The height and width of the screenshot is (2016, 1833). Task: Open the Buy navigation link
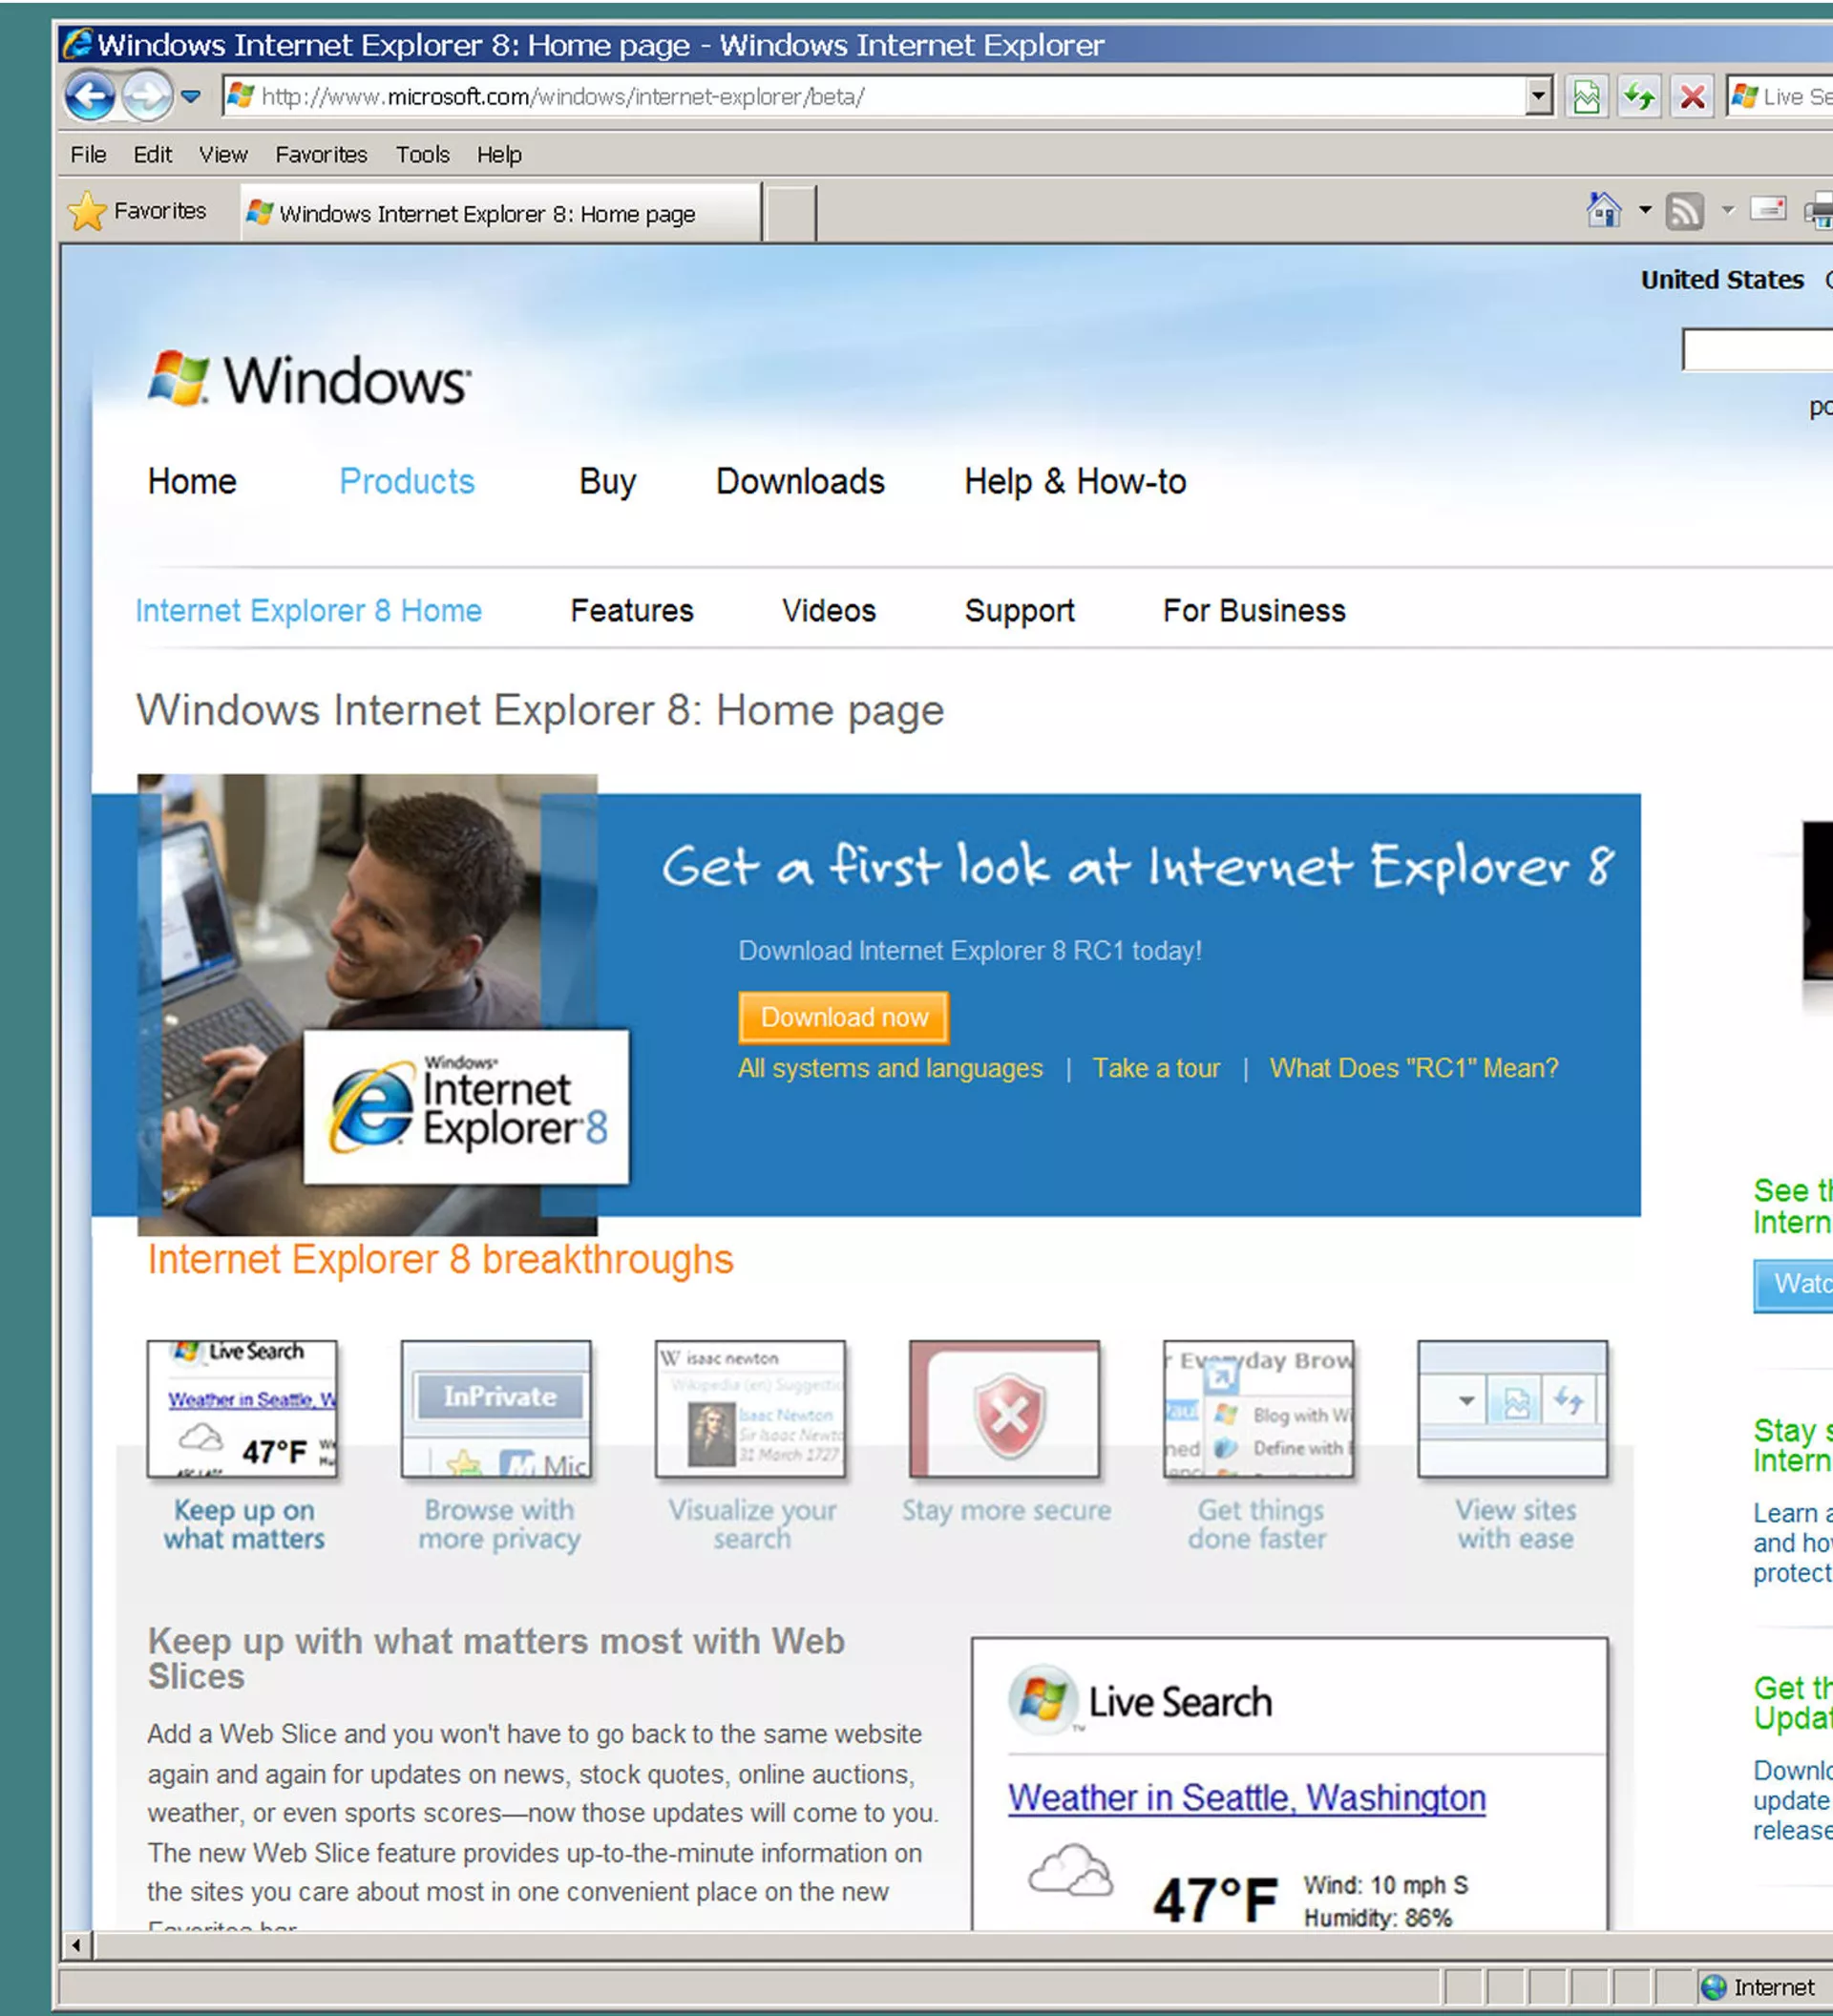(607, 482)
